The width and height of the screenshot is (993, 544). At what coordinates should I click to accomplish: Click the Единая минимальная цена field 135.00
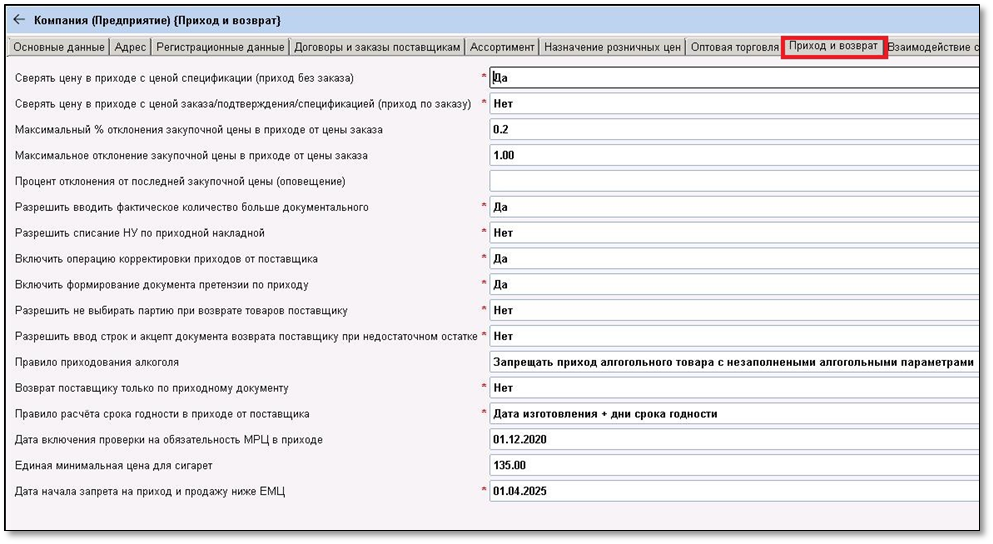733,465
